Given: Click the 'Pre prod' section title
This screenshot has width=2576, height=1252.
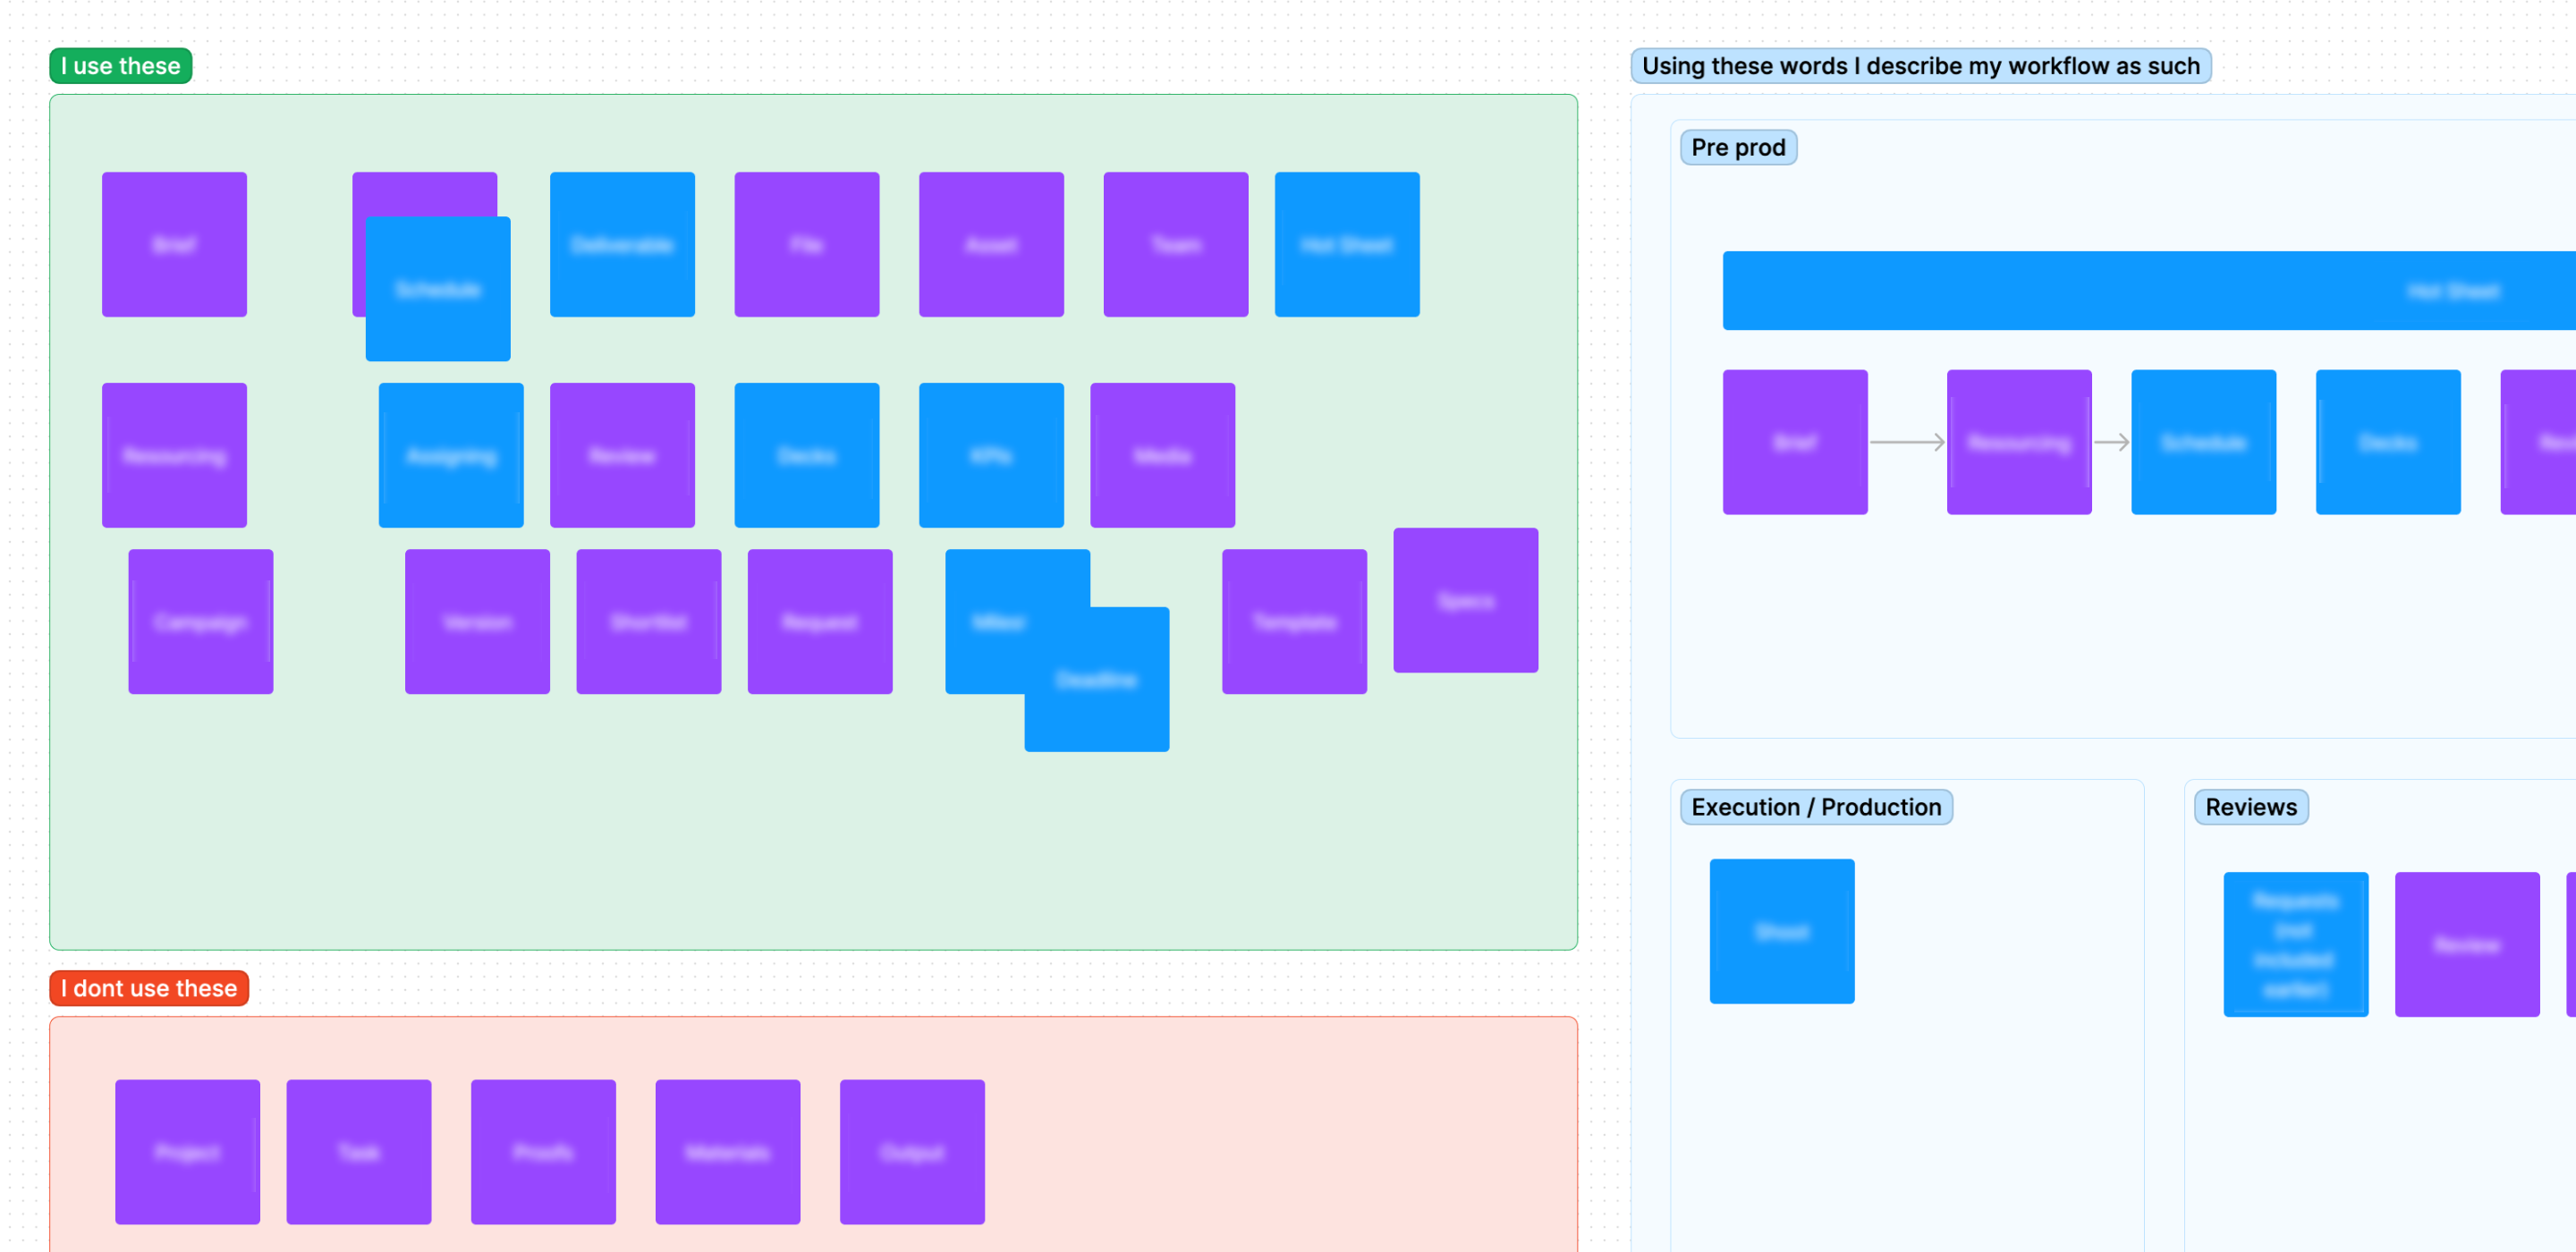Looking at the screenshot, I should coord(1737,148).
